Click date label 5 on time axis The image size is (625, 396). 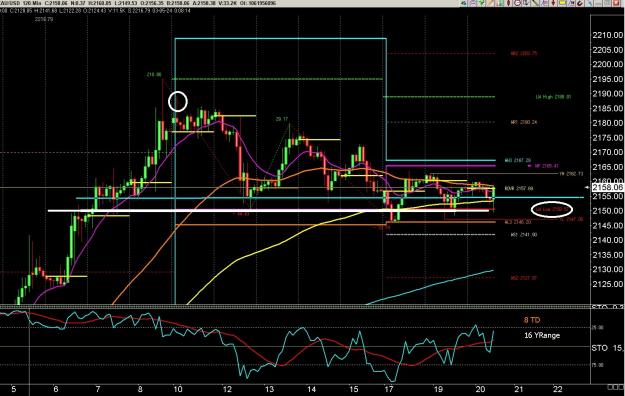(14, 389)
